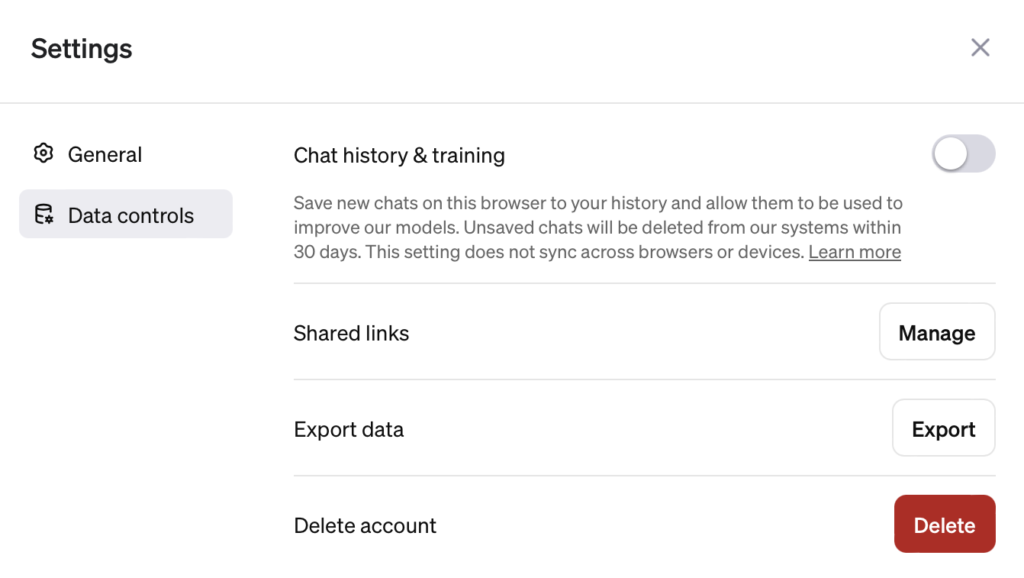Screen dimensions: 1024x578
Task: Click the Delete account label
Action: 365,526
